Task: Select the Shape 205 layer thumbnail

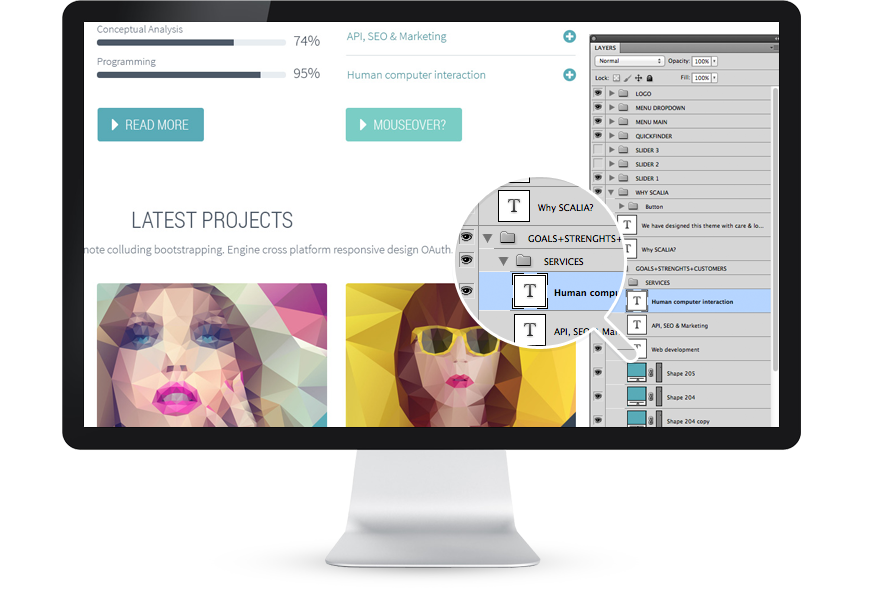Action: tap(636, 373)
